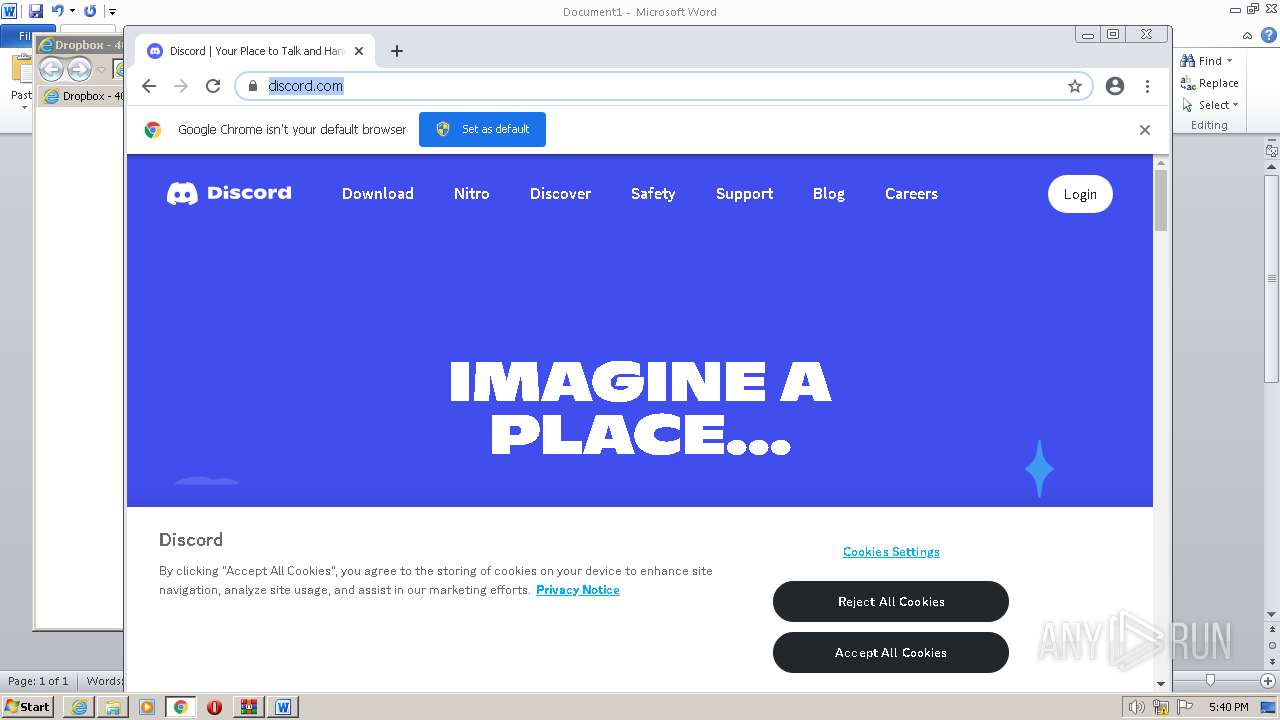Open the Word undo history dropdown
Viewport: 1280px width, 720px height.
tap(72, 11)
